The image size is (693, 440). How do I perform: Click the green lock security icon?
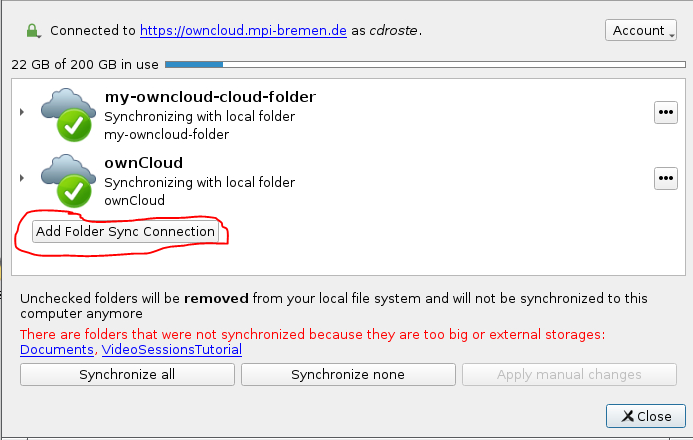click(33, 31)
